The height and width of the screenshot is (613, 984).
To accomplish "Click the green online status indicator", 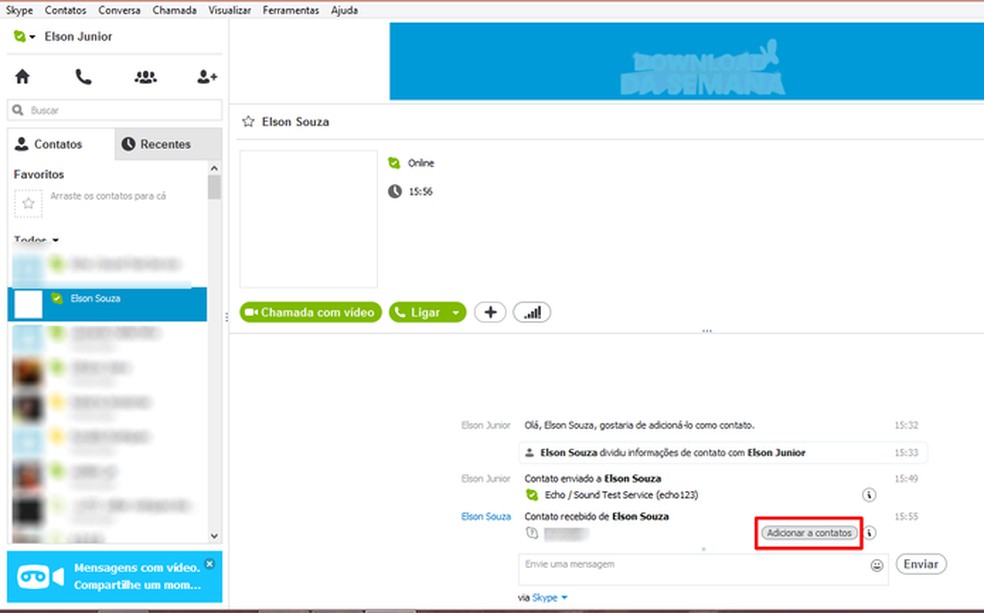I will tap(396, 163).
